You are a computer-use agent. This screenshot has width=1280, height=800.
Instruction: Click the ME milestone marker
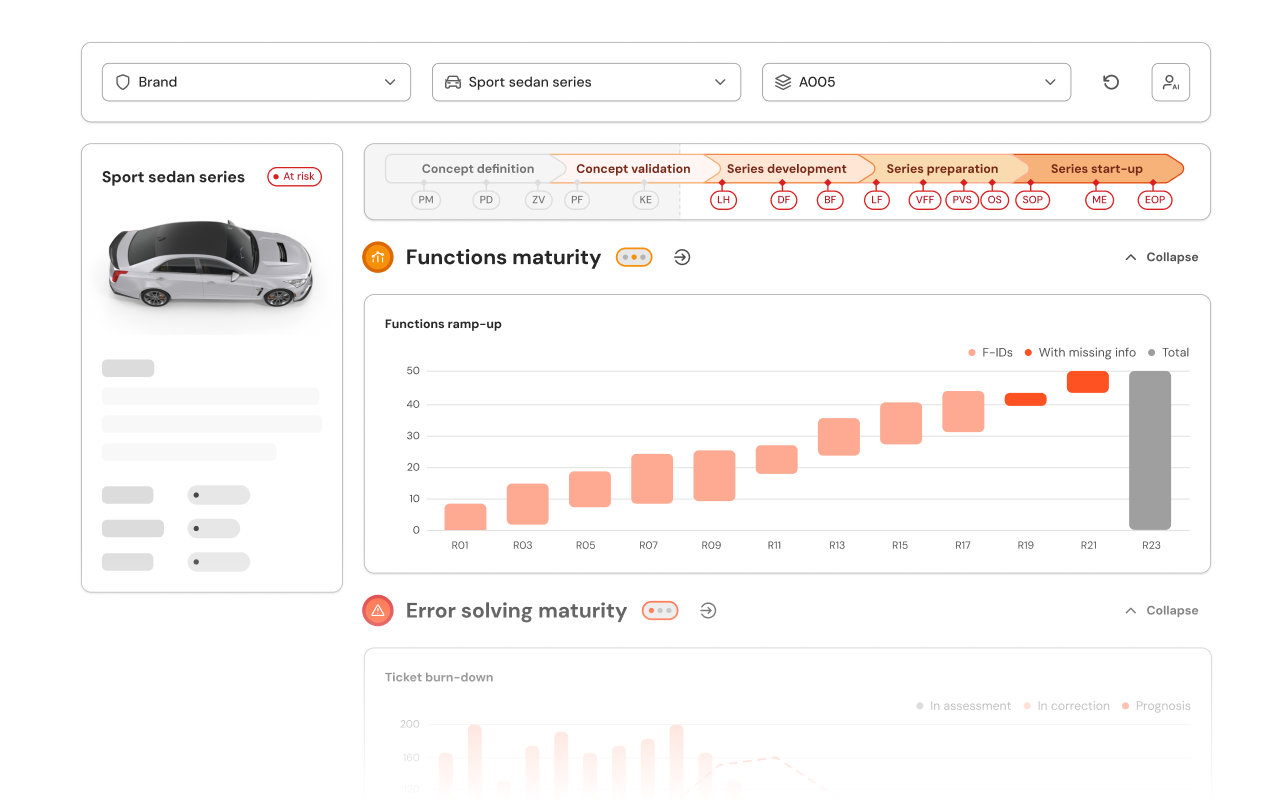click(x=1100, y=200)
